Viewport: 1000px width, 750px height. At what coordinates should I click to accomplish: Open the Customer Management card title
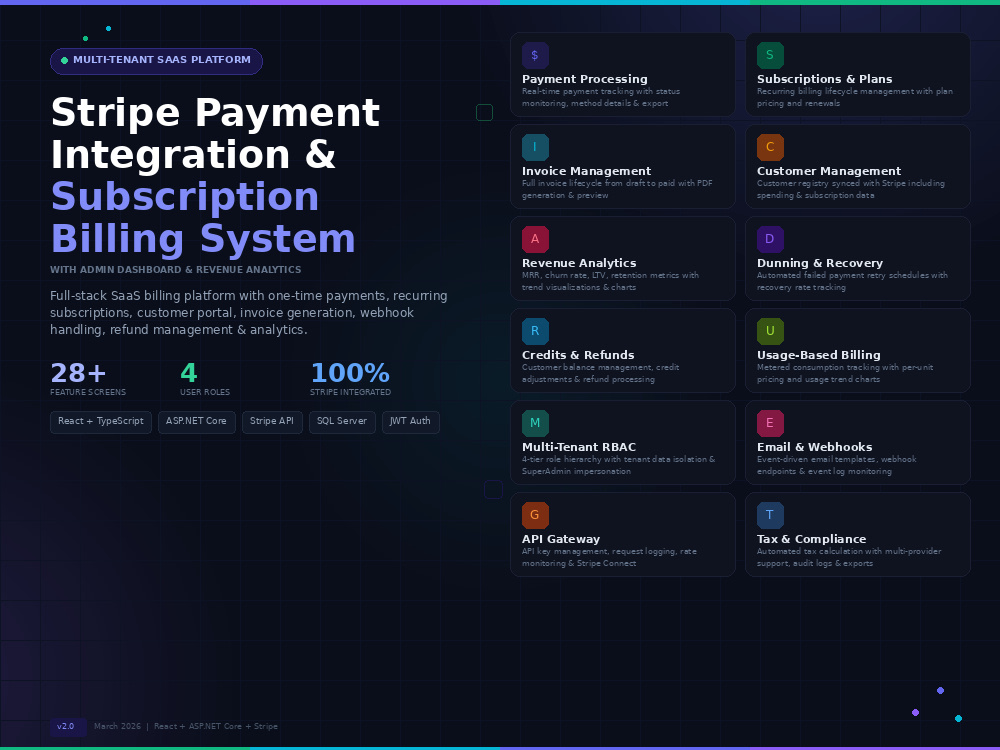click(x=829, y=171)
